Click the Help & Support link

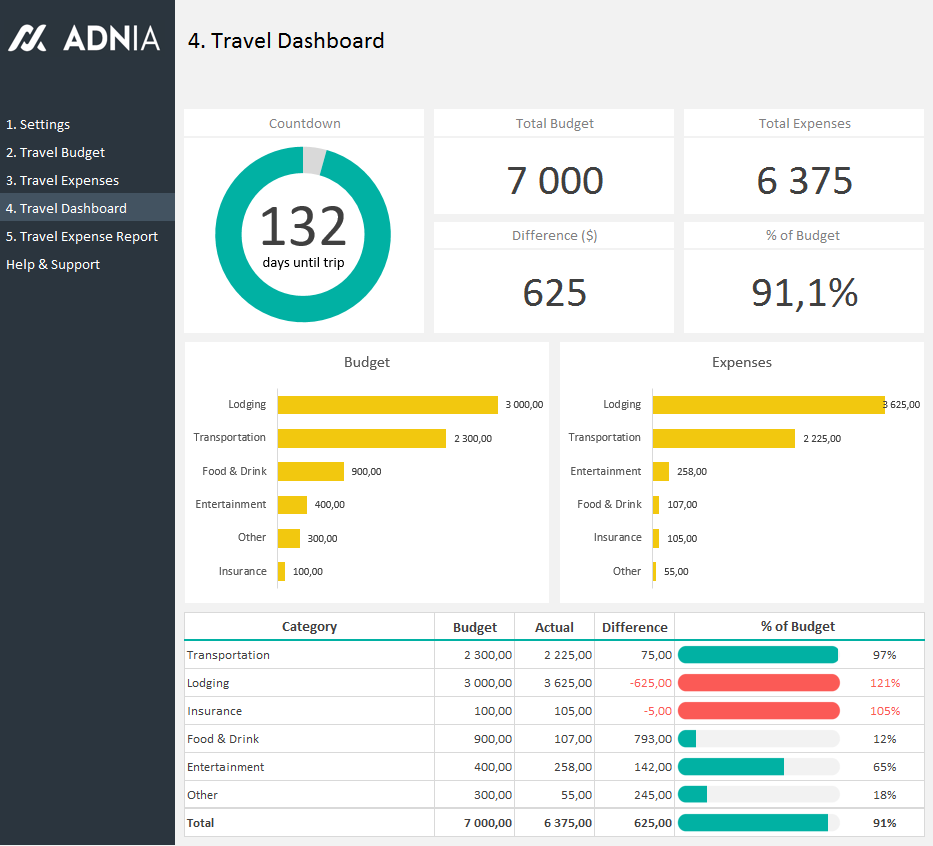coord(53,265)
